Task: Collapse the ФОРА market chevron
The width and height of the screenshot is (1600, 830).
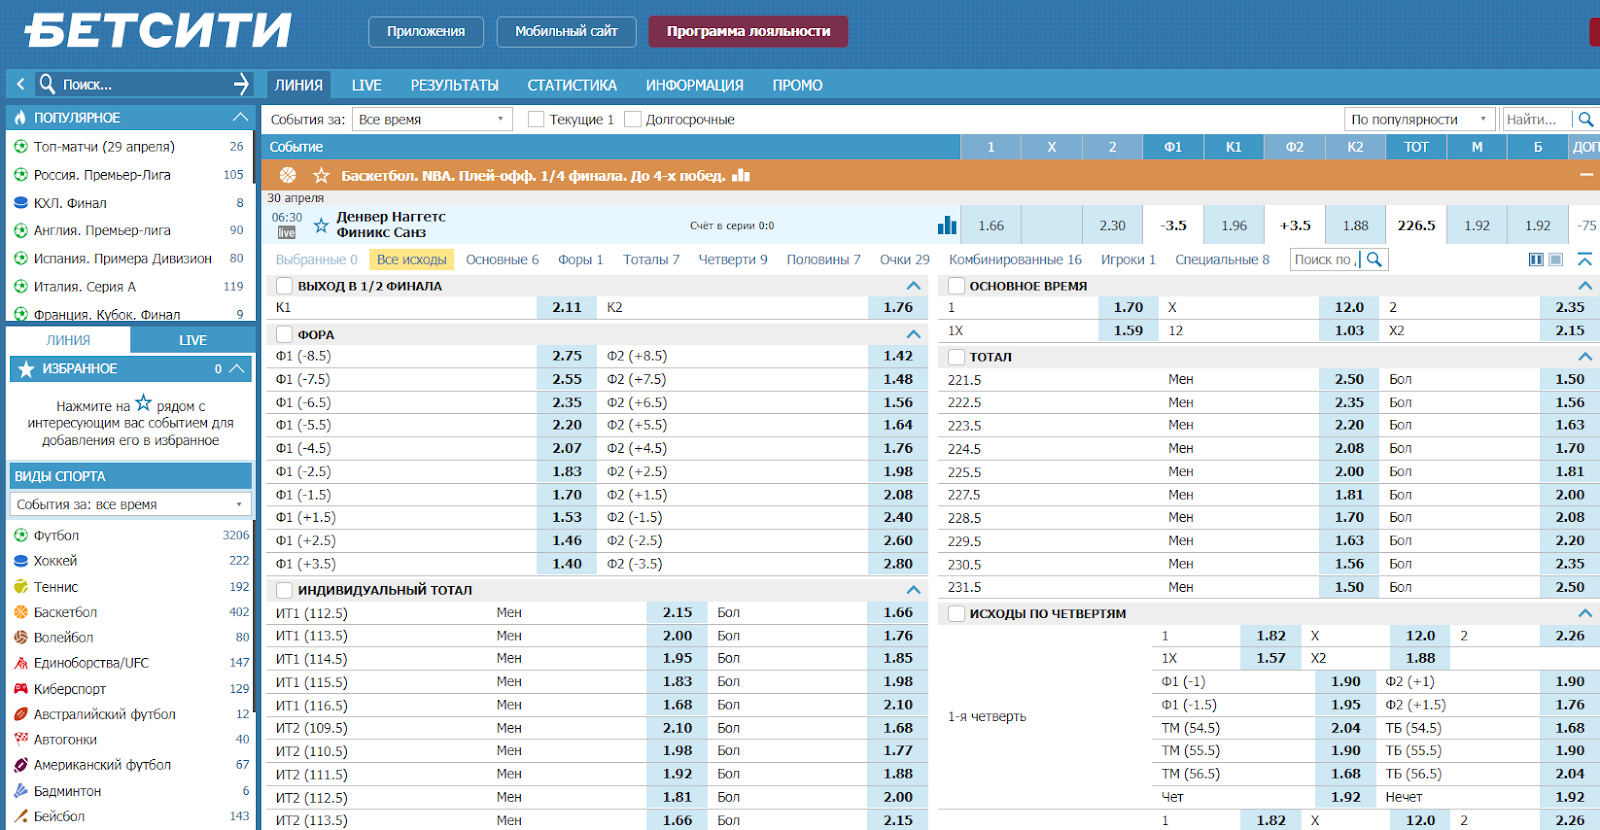Action: 913,334
